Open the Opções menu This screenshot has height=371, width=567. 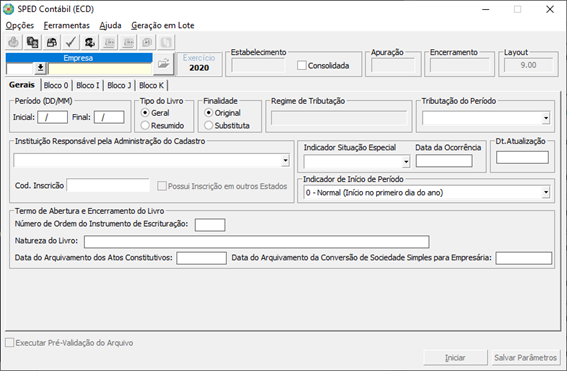tap(20, 25)
